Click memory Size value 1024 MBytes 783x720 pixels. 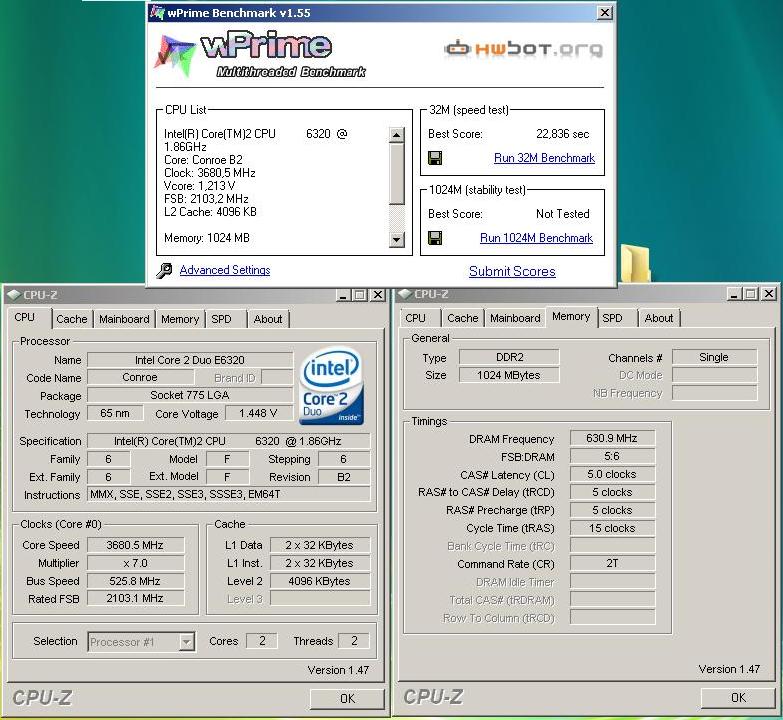click(x=509, y=375)
